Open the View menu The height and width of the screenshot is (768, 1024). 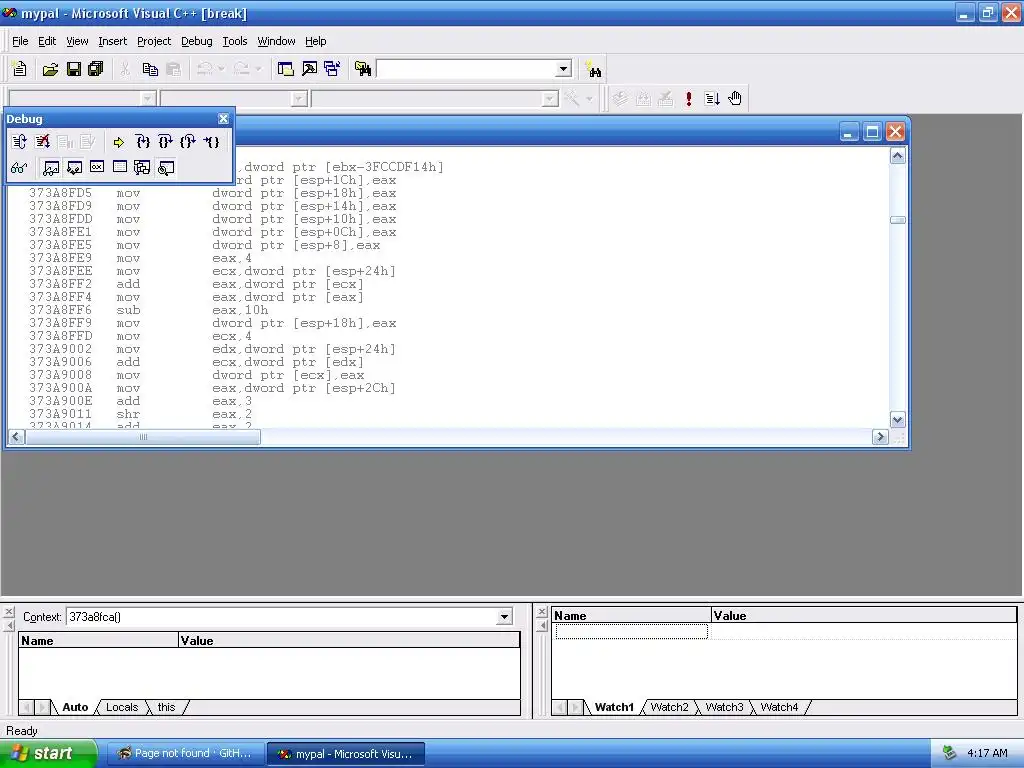click(77, 41)
